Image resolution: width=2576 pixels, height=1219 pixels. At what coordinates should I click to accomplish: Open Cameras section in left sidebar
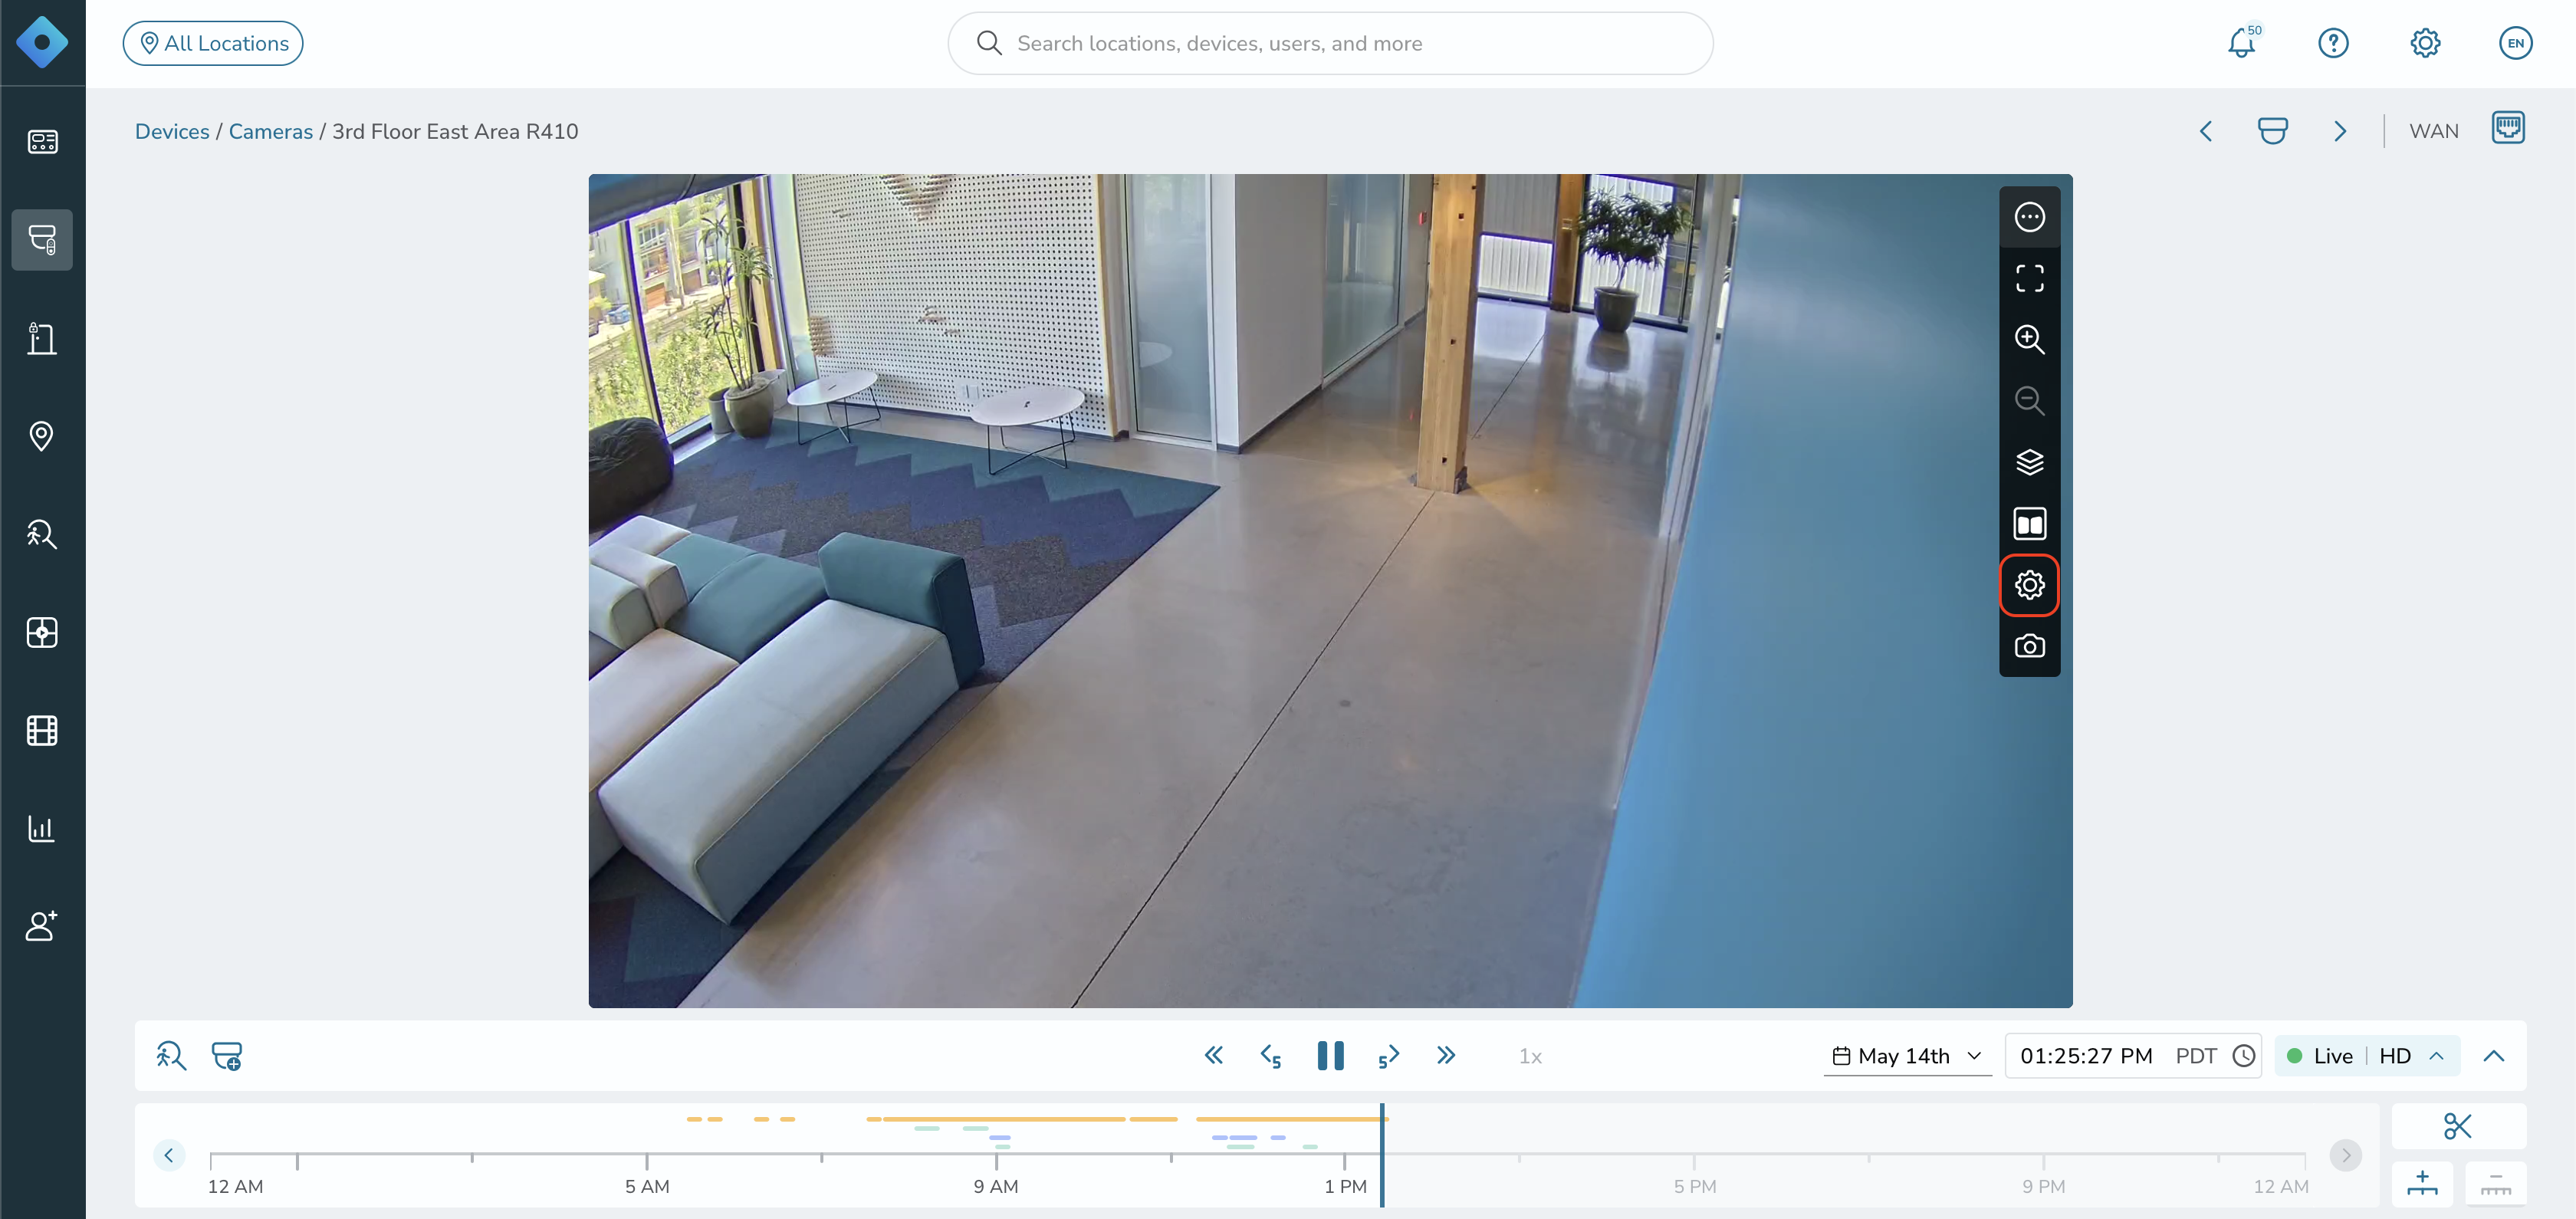pos(42,240)
